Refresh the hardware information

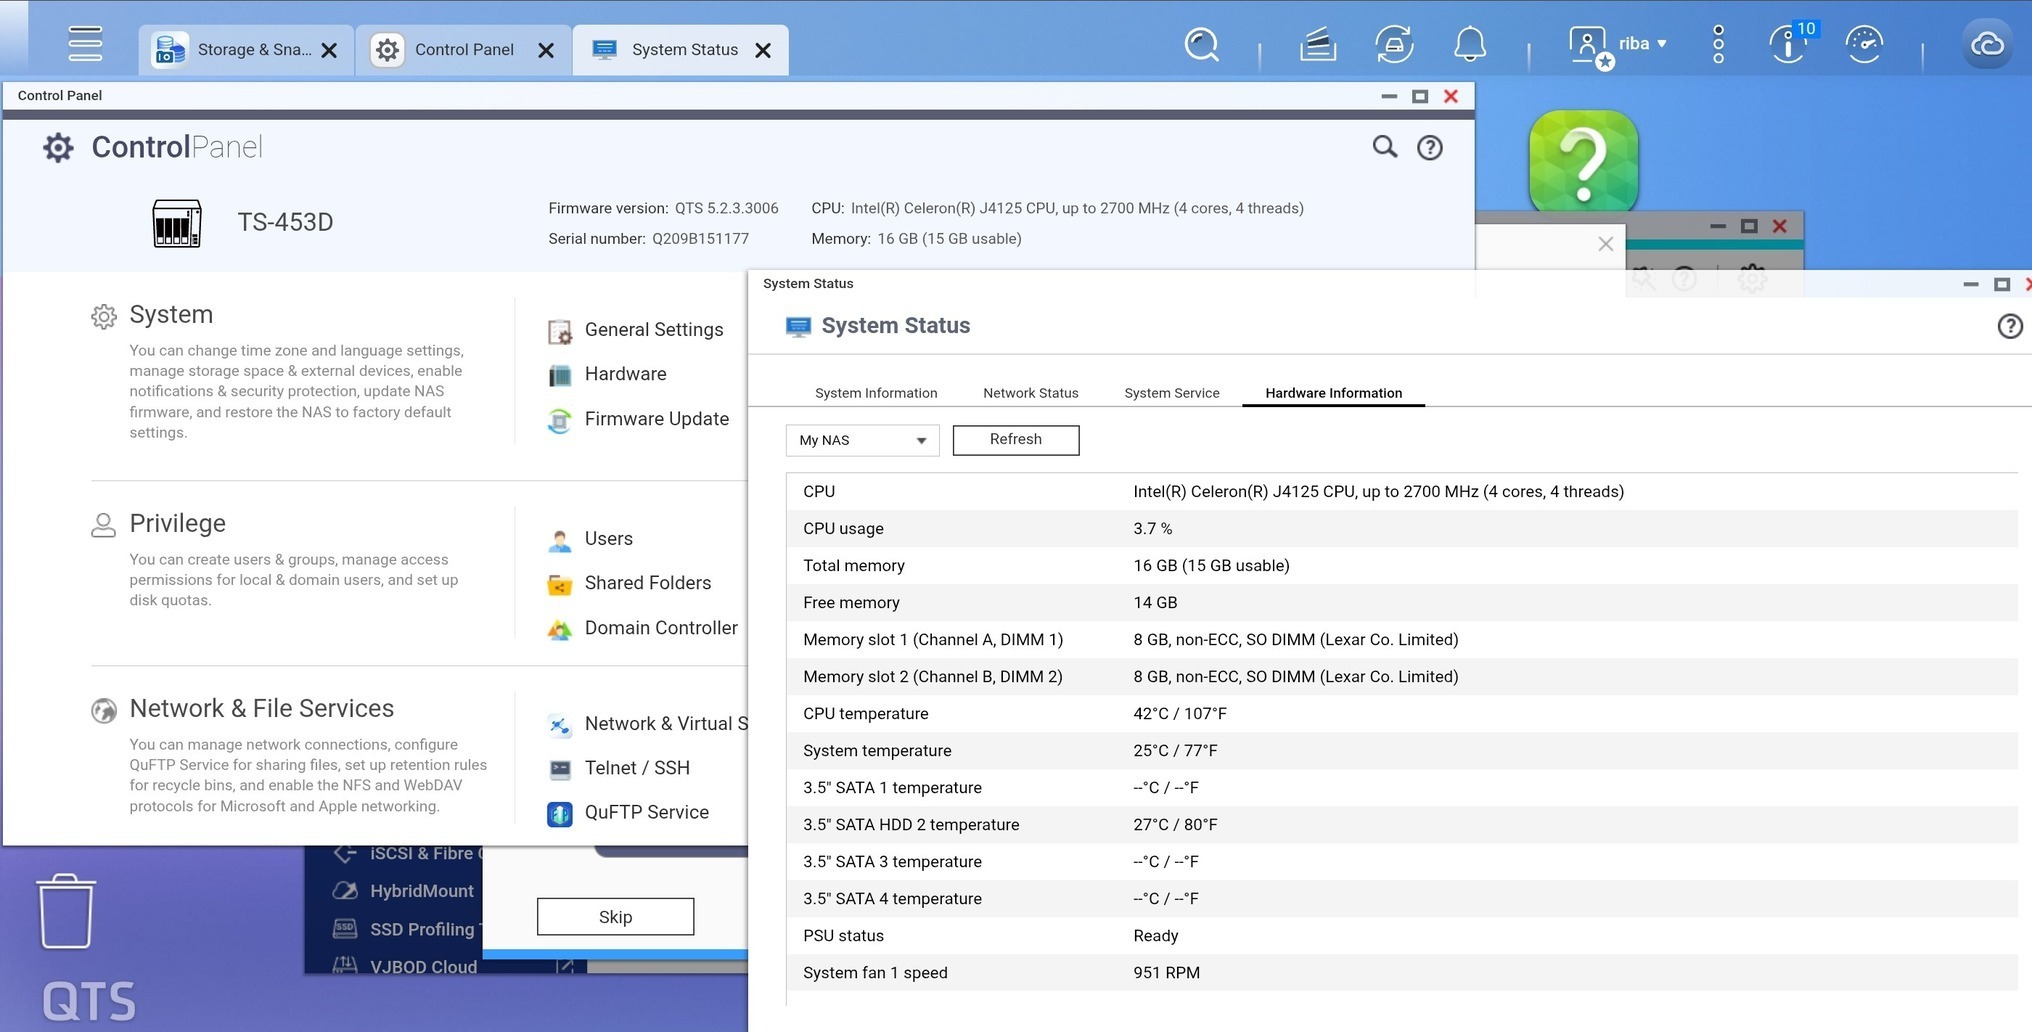1016,440
